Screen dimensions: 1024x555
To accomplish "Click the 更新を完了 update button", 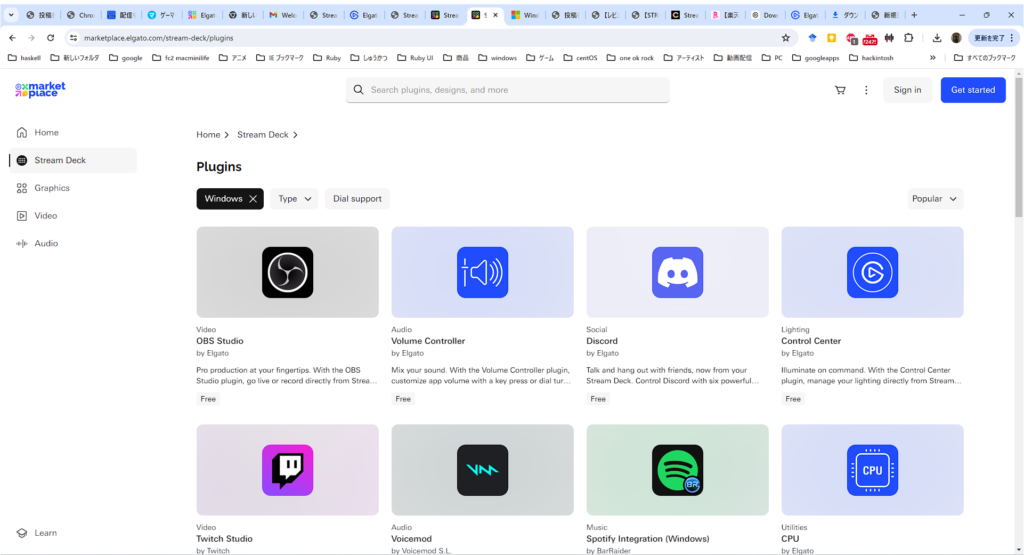I will (x=993, y=38).
